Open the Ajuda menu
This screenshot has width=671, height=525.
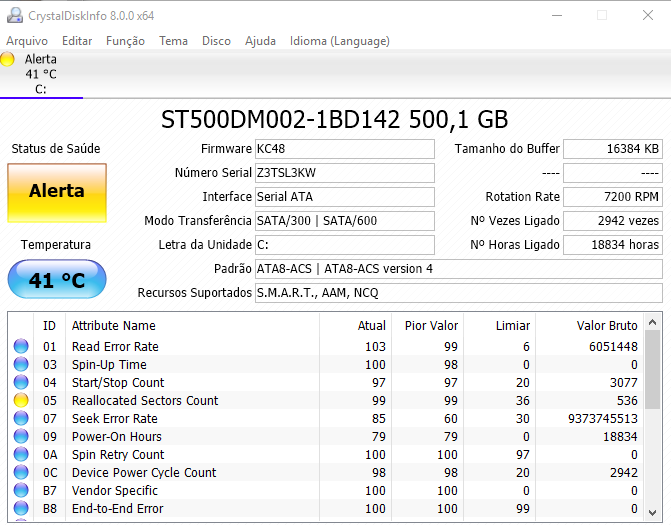pyautogui.click(x=260, y=41)
